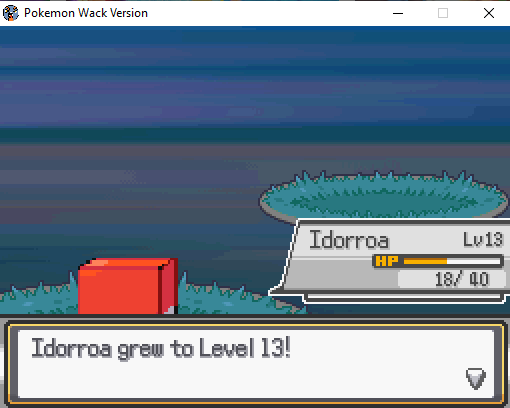Minimize the Pokemon Wack Version window

[398, 13]
